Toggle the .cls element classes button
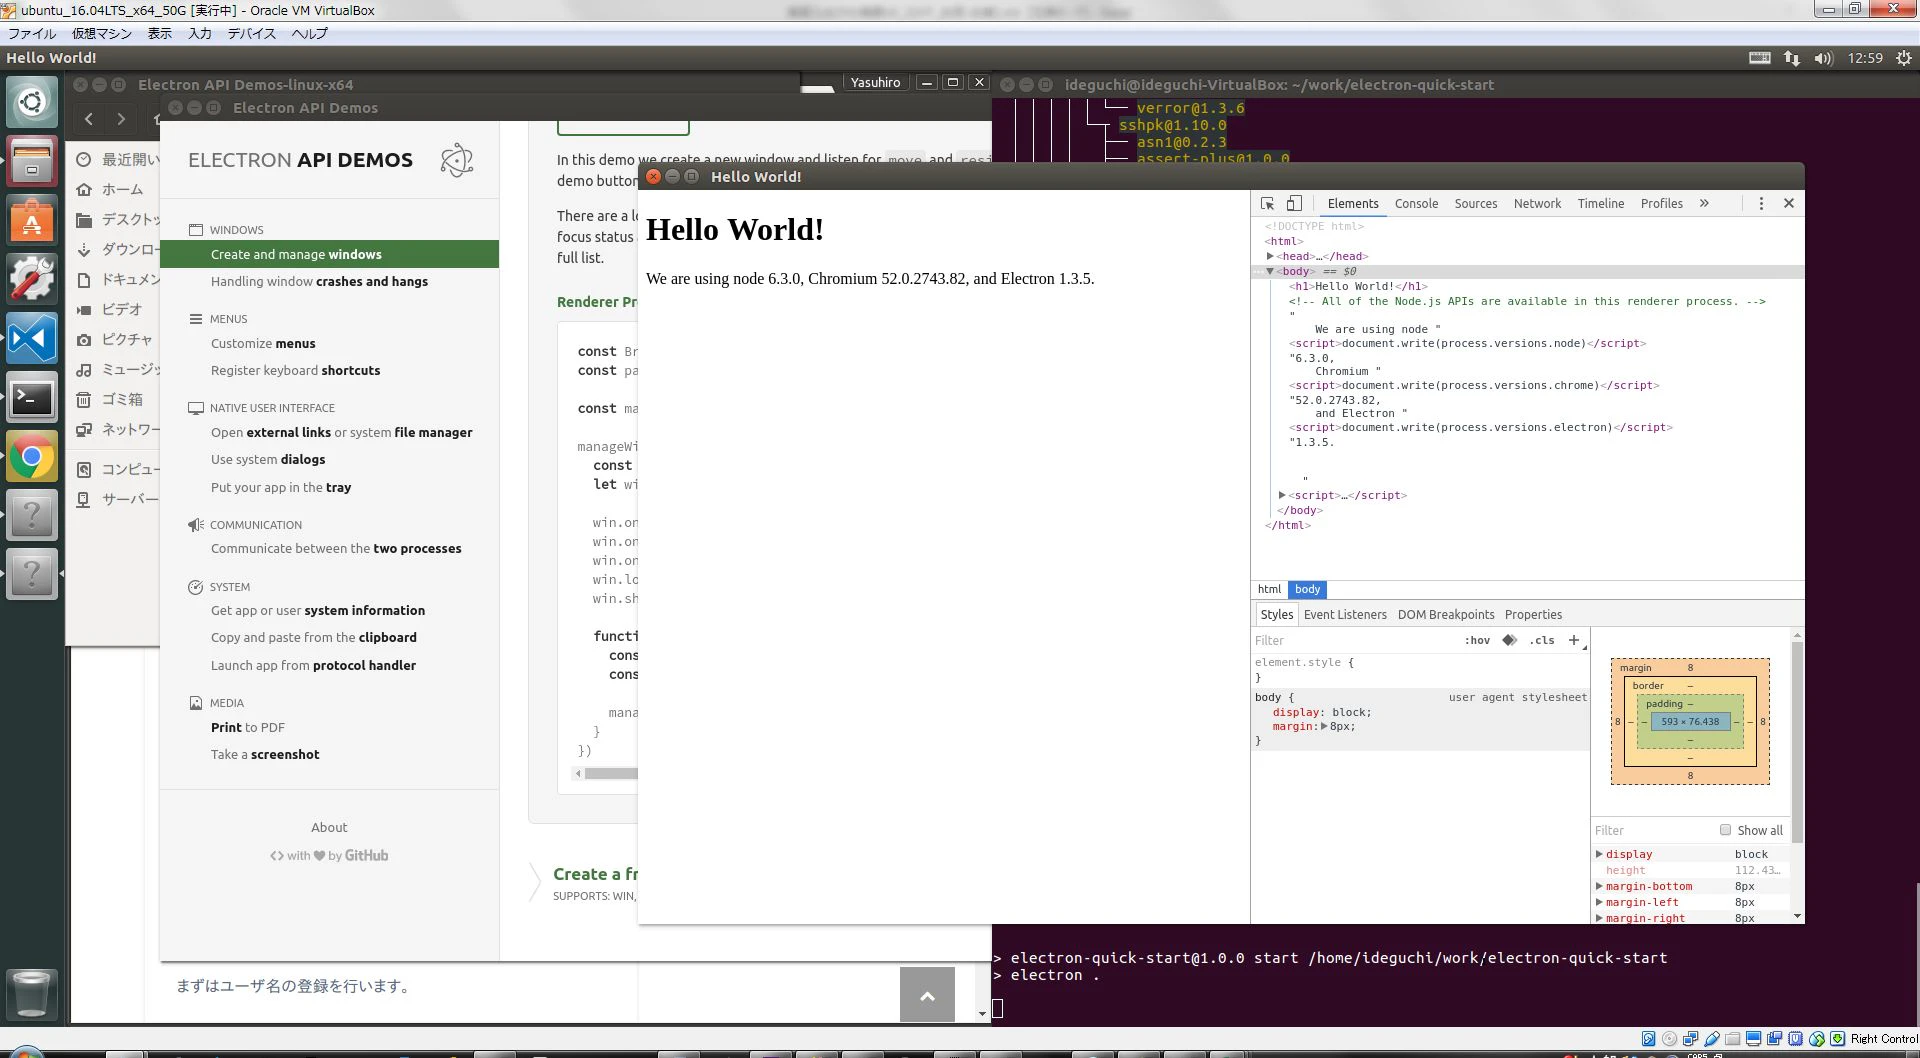The image size is (1920, 1058). pyautogui.click(x=1542, y=641)
